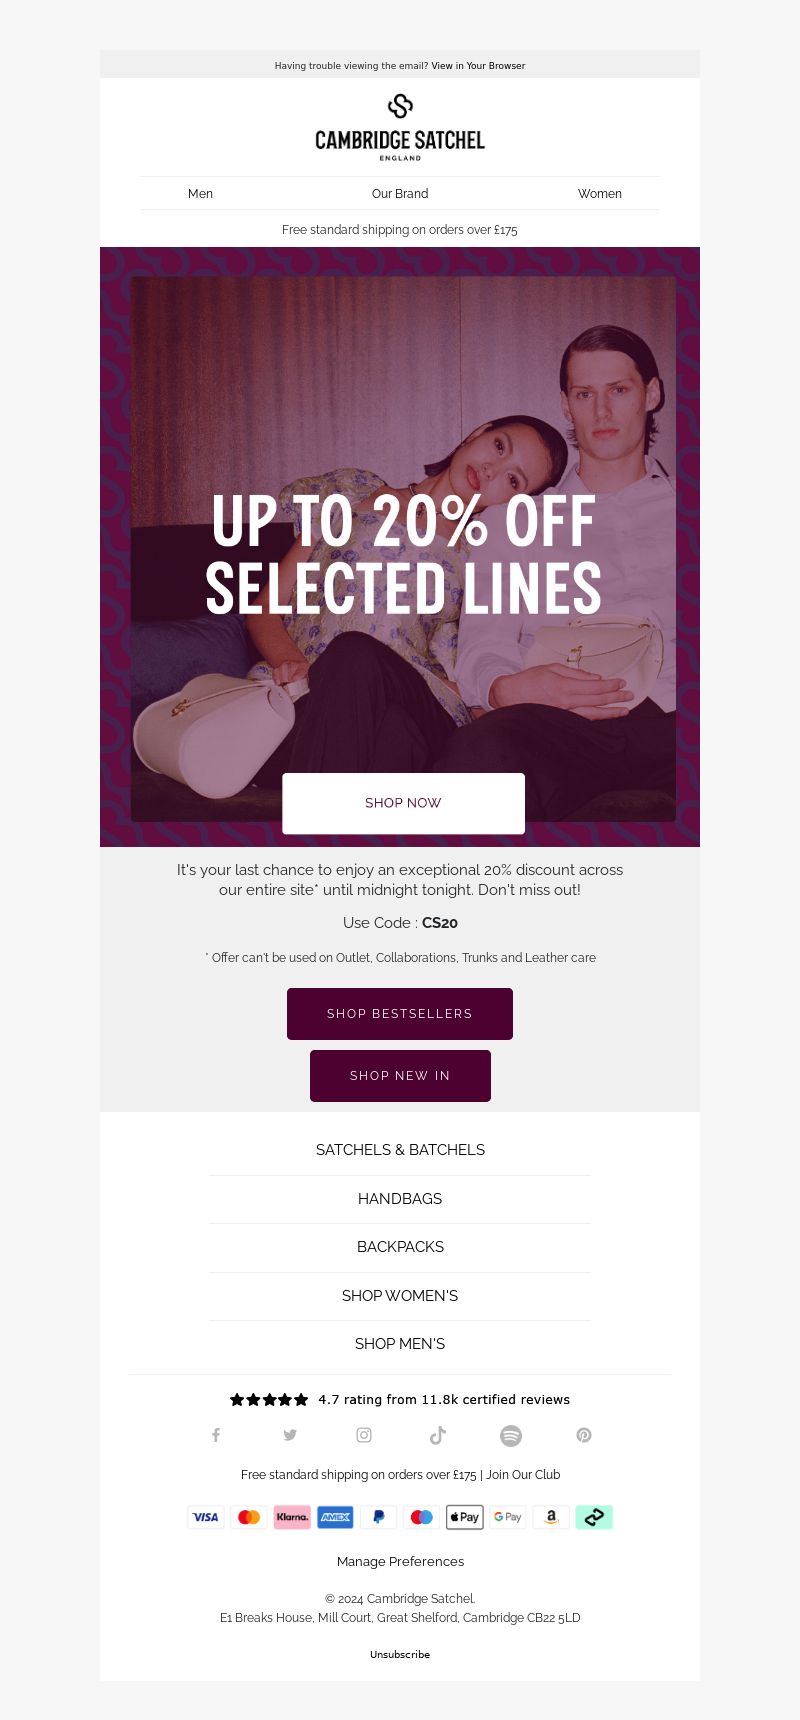Open the Satchels & Batchels link
The height and width of the screenshot is (1720, 800).
(400, 1150)
